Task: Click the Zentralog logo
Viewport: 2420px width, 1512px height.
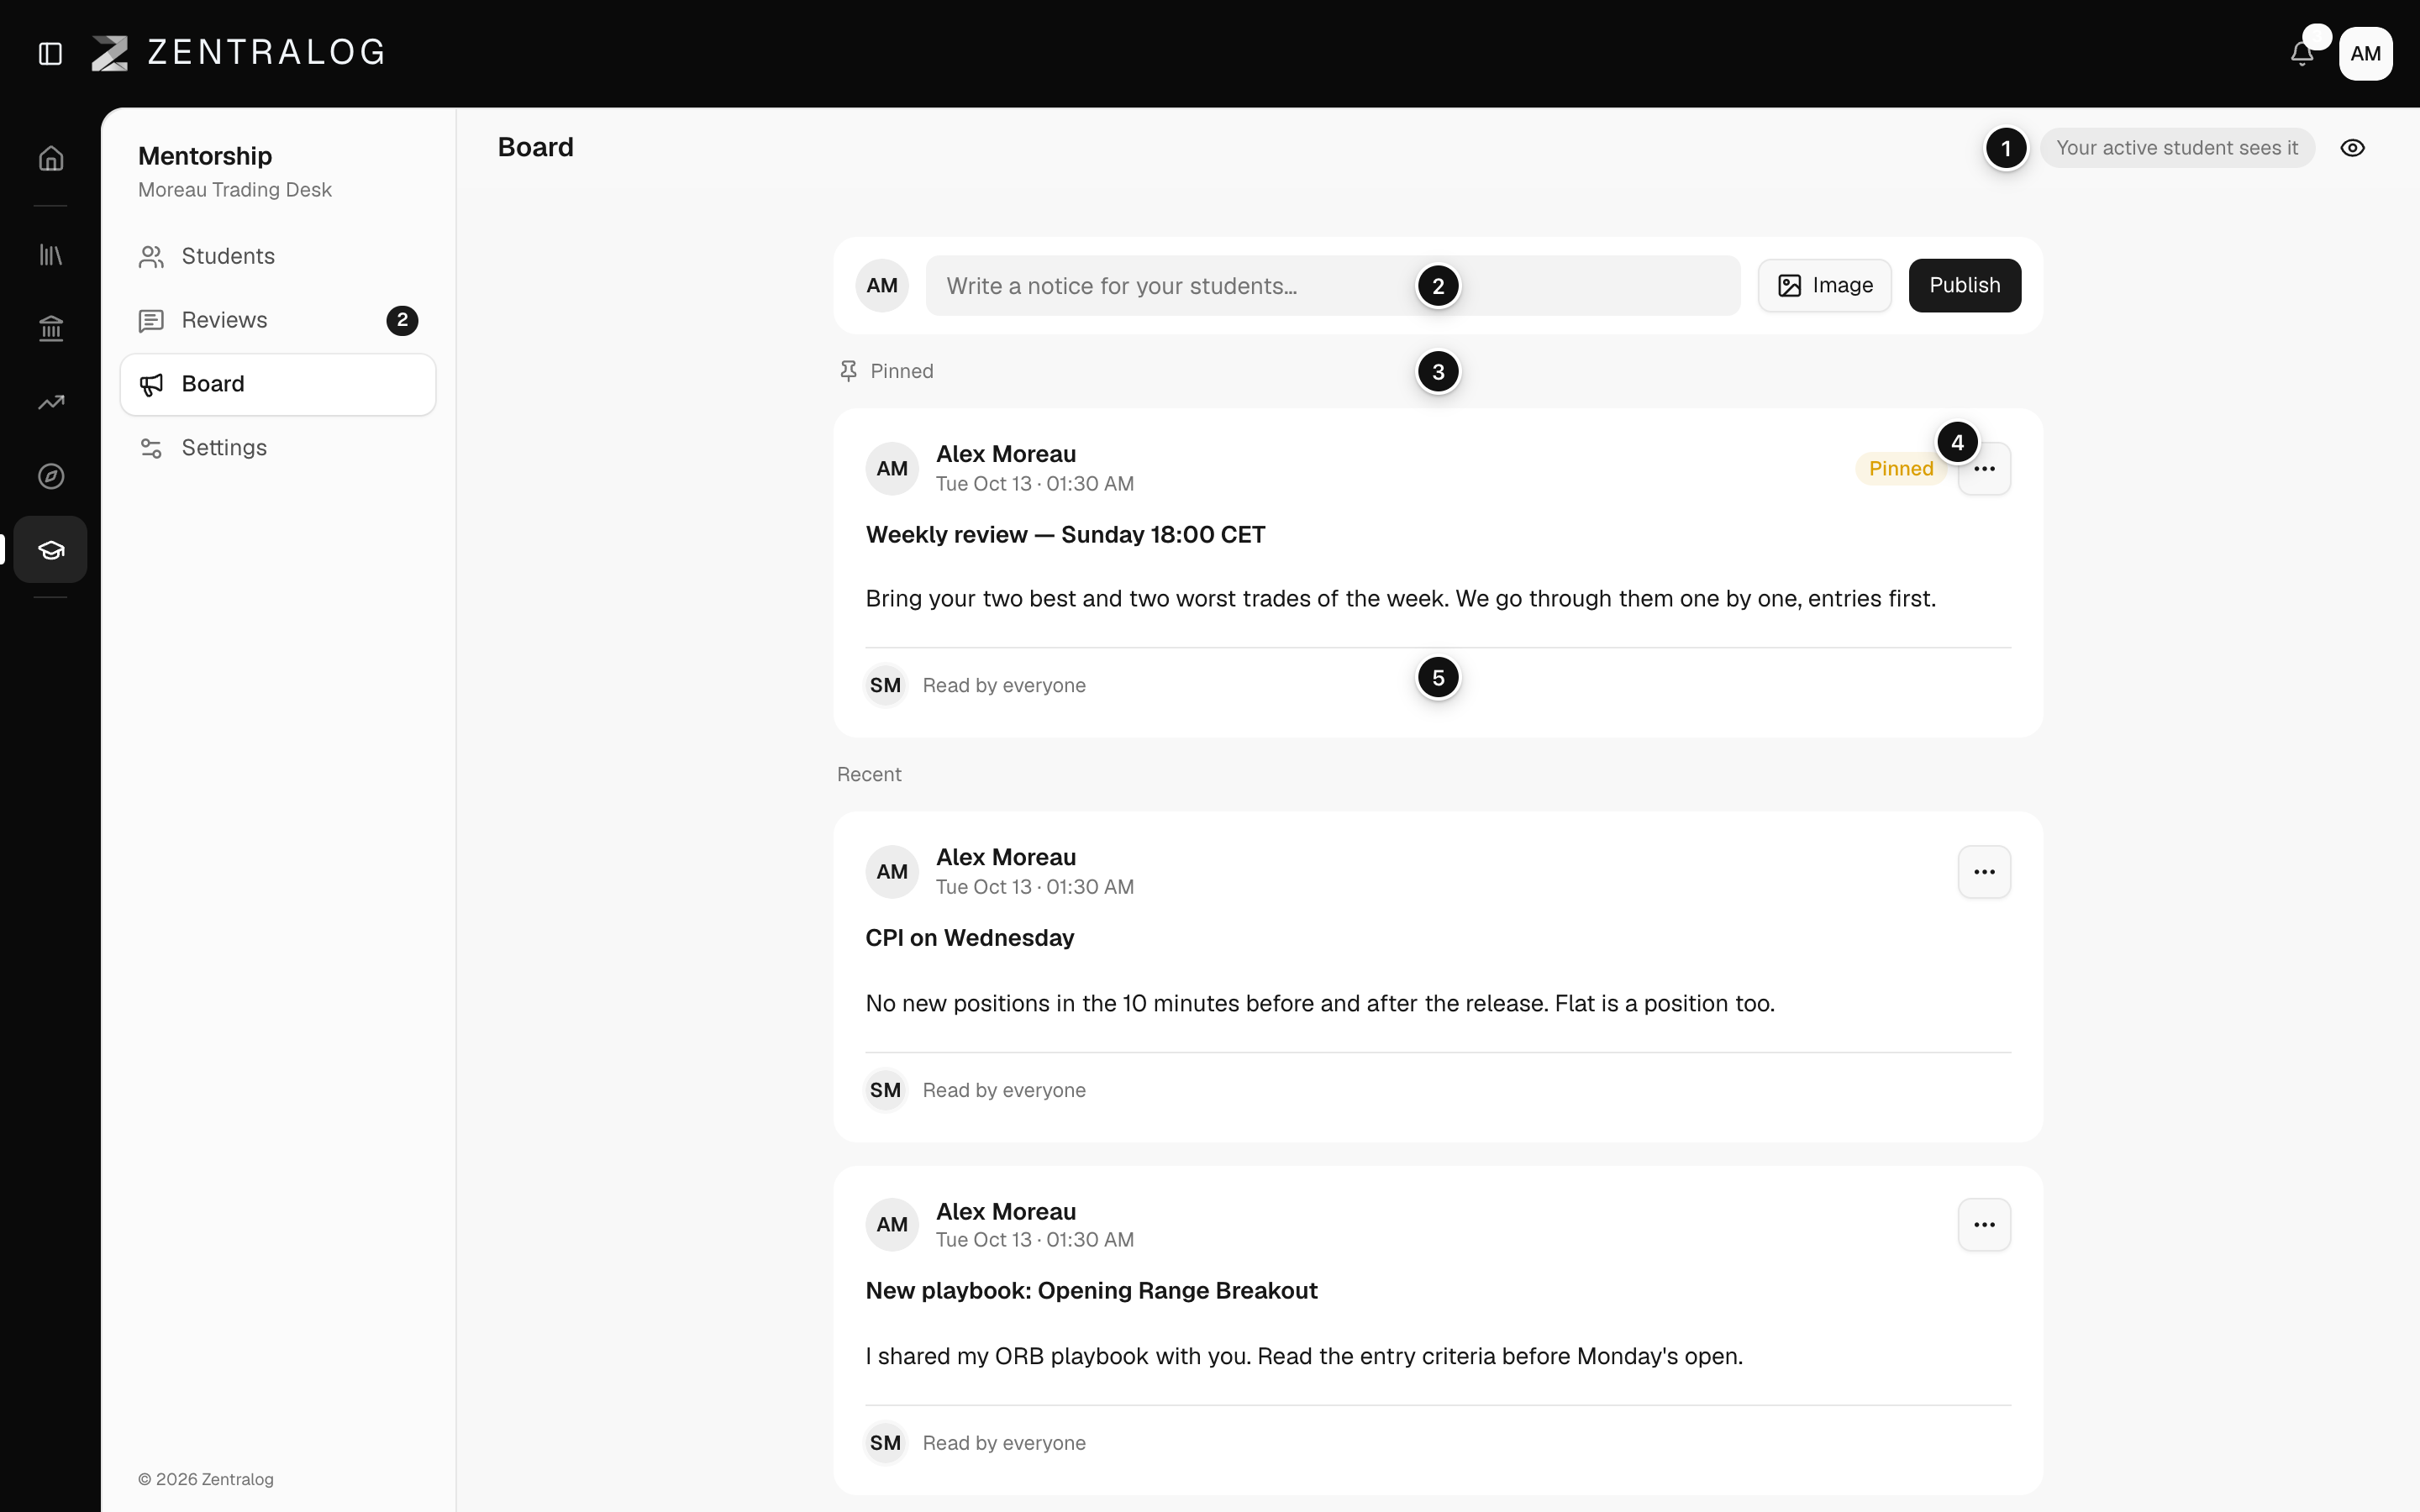Action: click(238, 53)
